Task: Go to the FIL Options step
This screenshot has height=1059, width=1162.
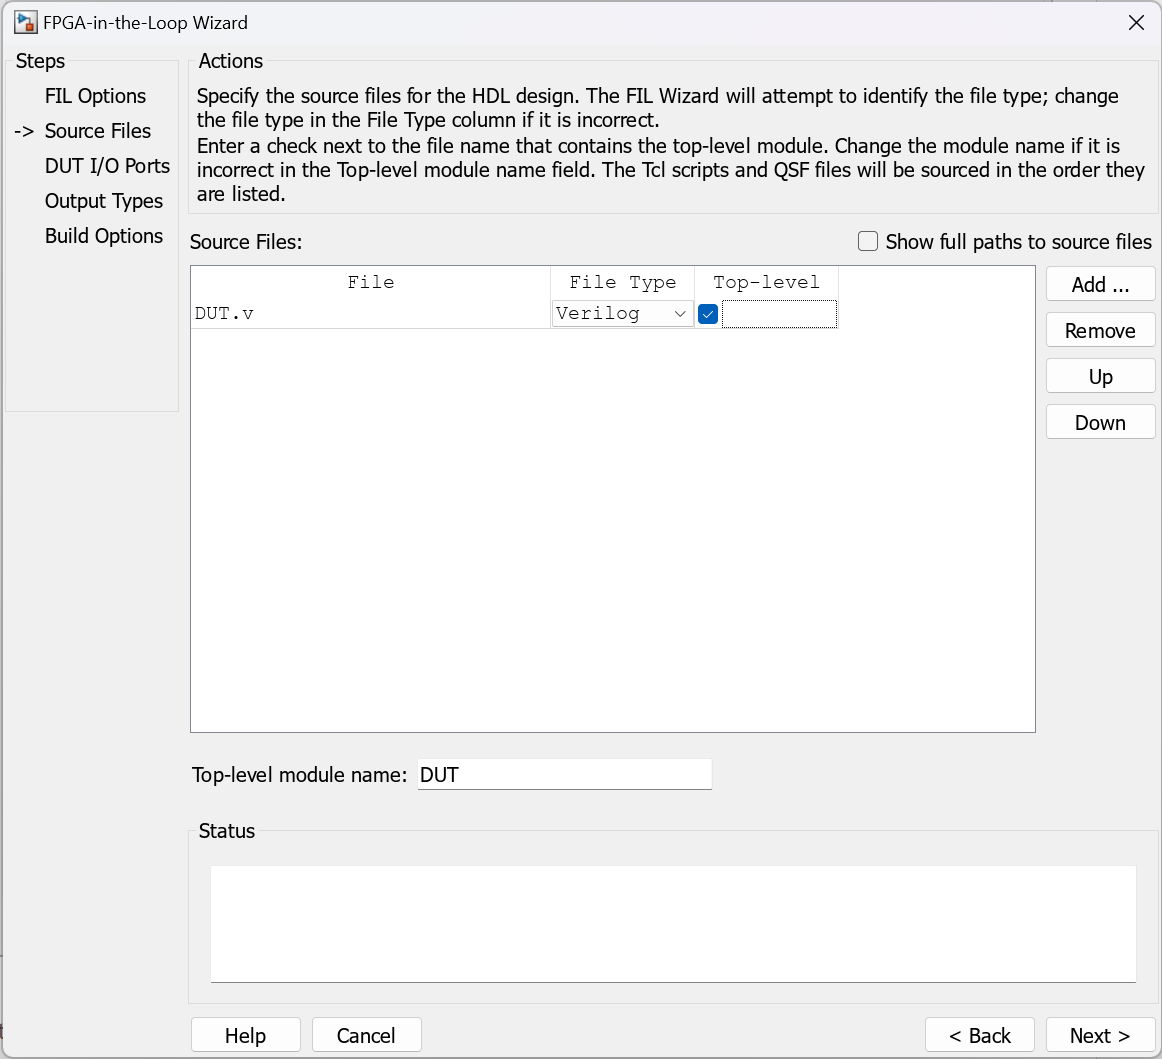Action: click(95, 96)
